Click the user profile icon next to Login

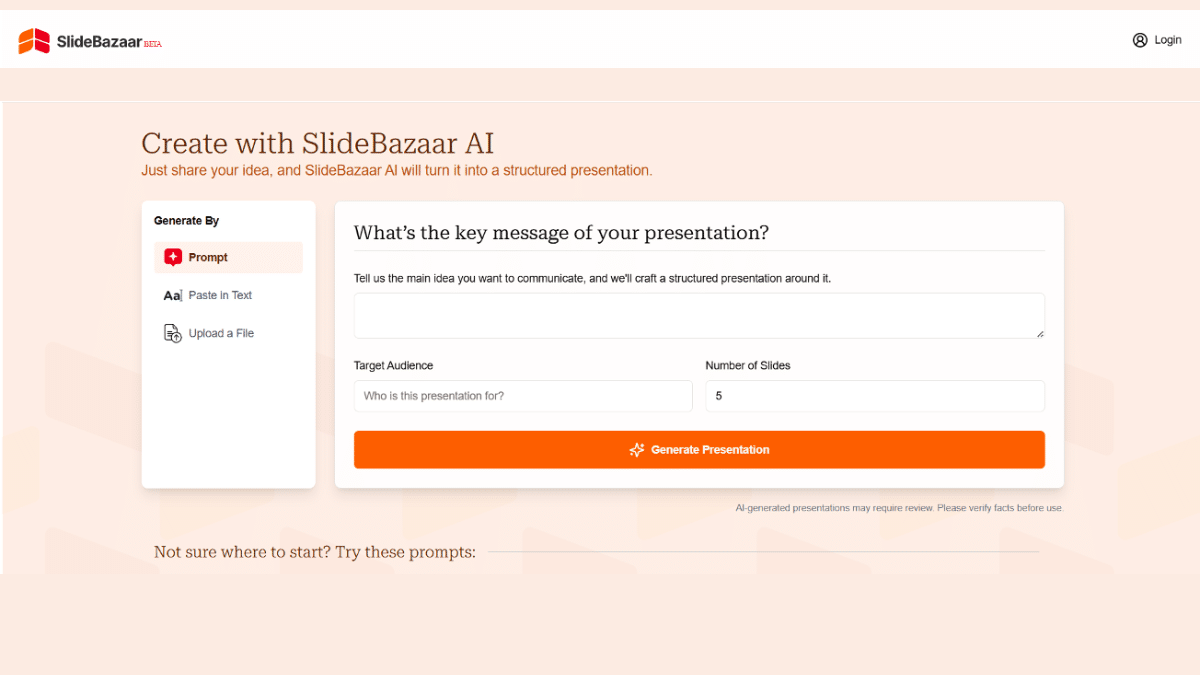[x=1139, y=39]
